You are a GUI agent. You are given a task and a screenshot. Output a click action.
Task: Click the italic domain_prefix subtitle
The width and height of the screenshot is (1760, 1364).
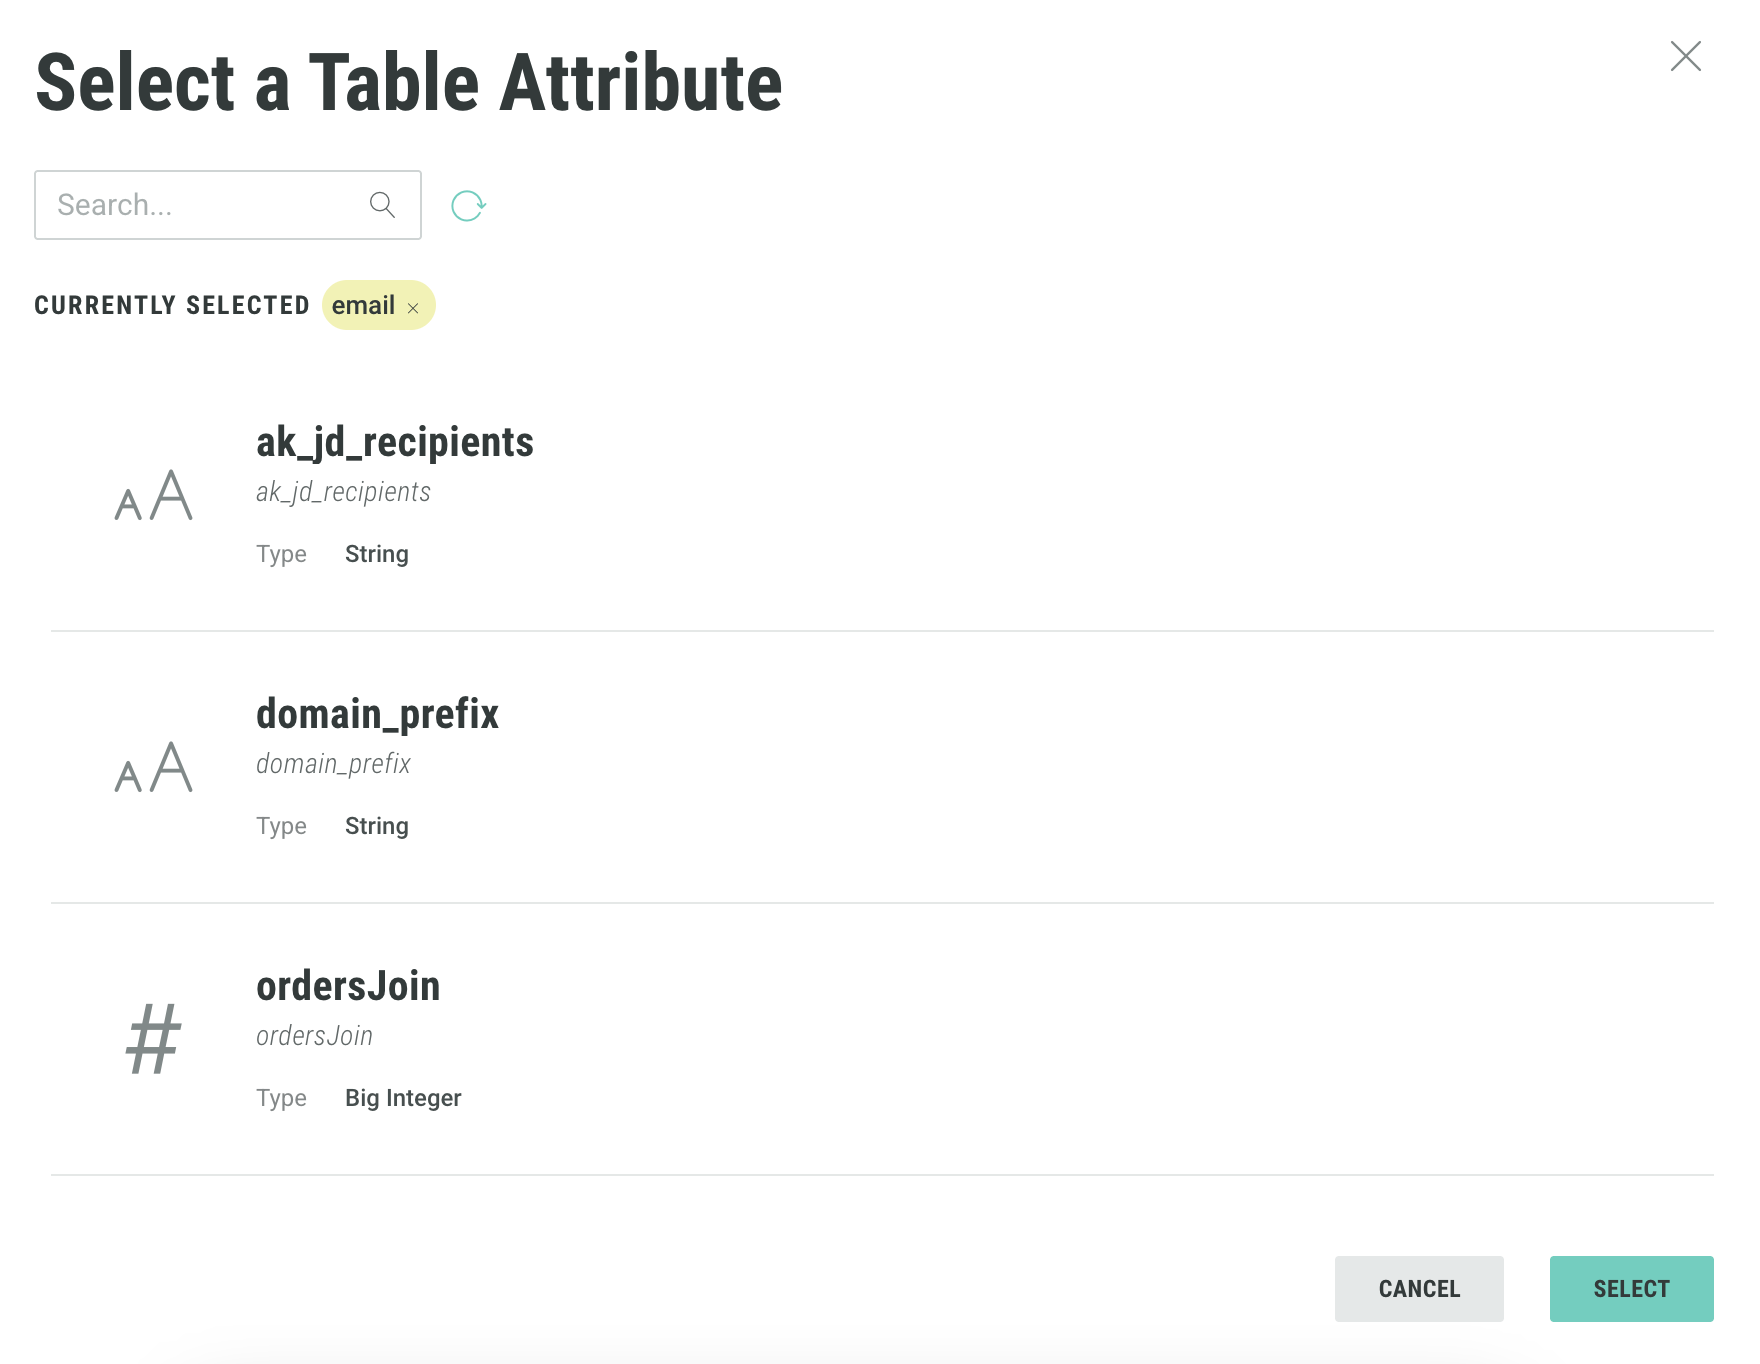[x=333, y=764]
